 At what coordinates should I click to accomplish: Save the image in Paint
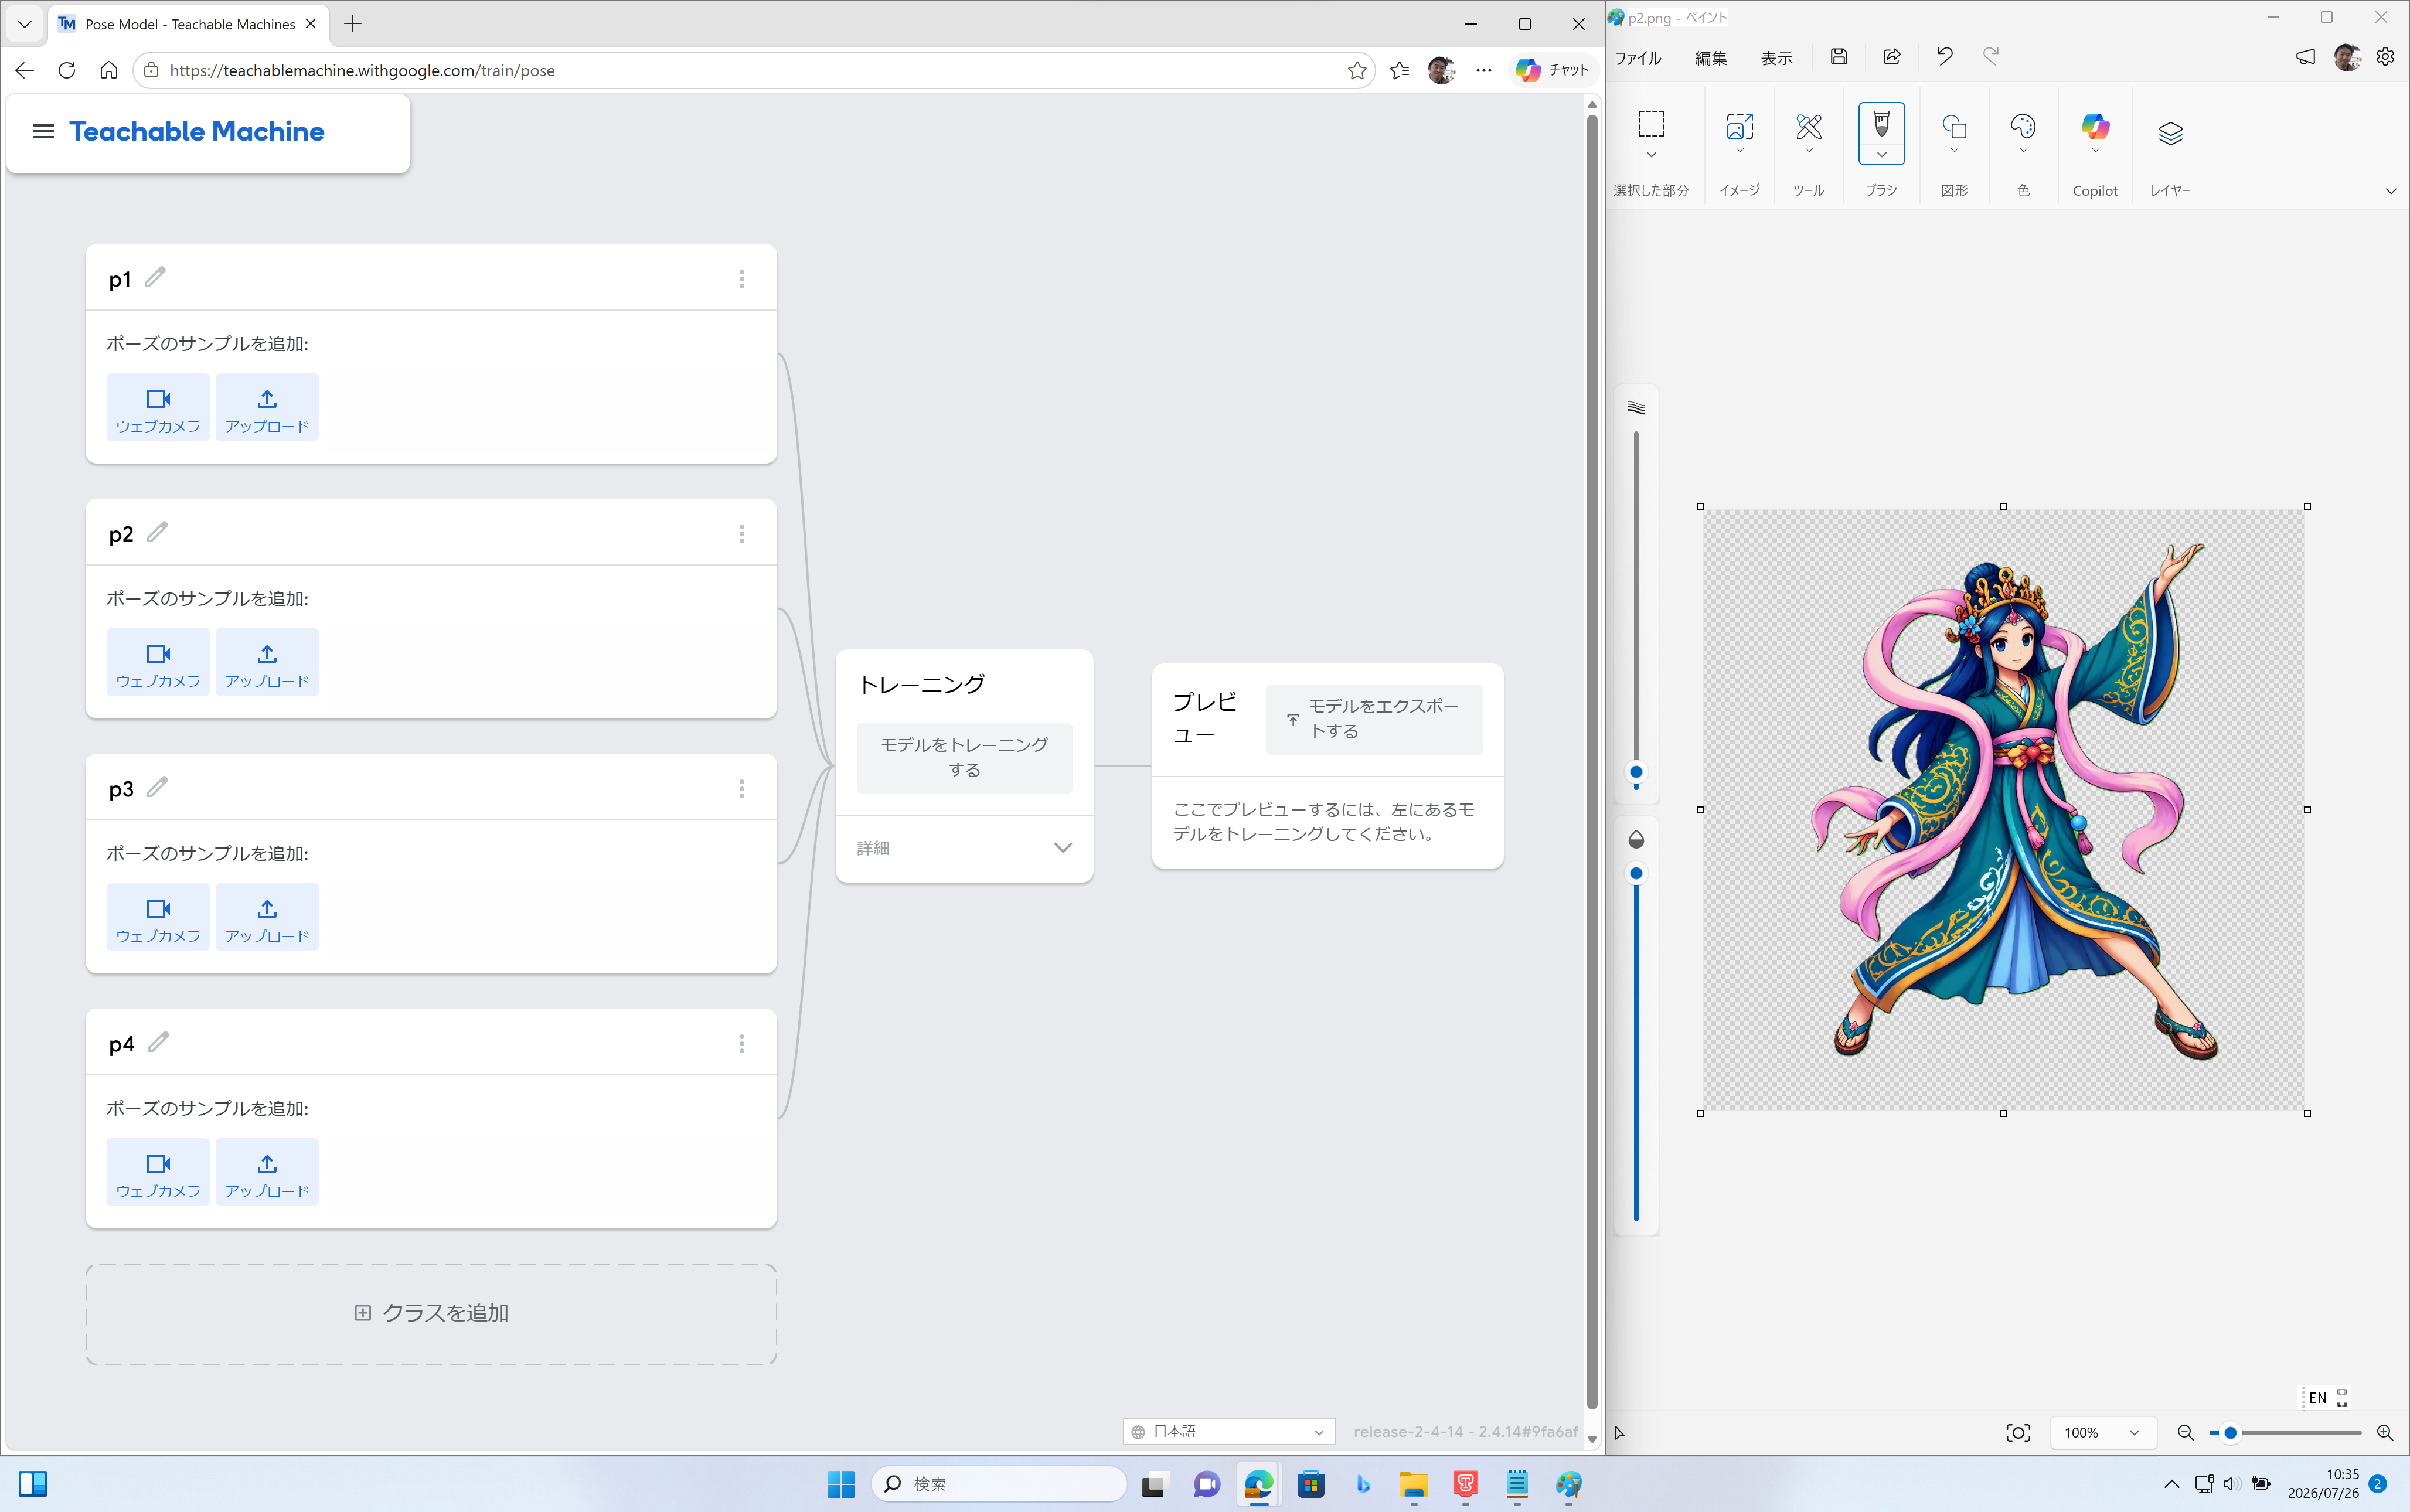click(1839, 57)
